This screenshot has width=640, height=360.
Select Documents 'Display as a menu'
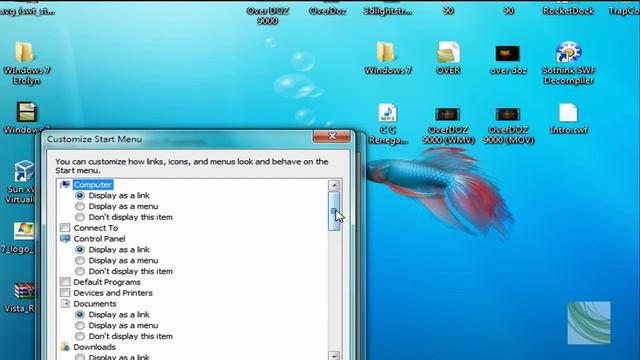(80, 325)
